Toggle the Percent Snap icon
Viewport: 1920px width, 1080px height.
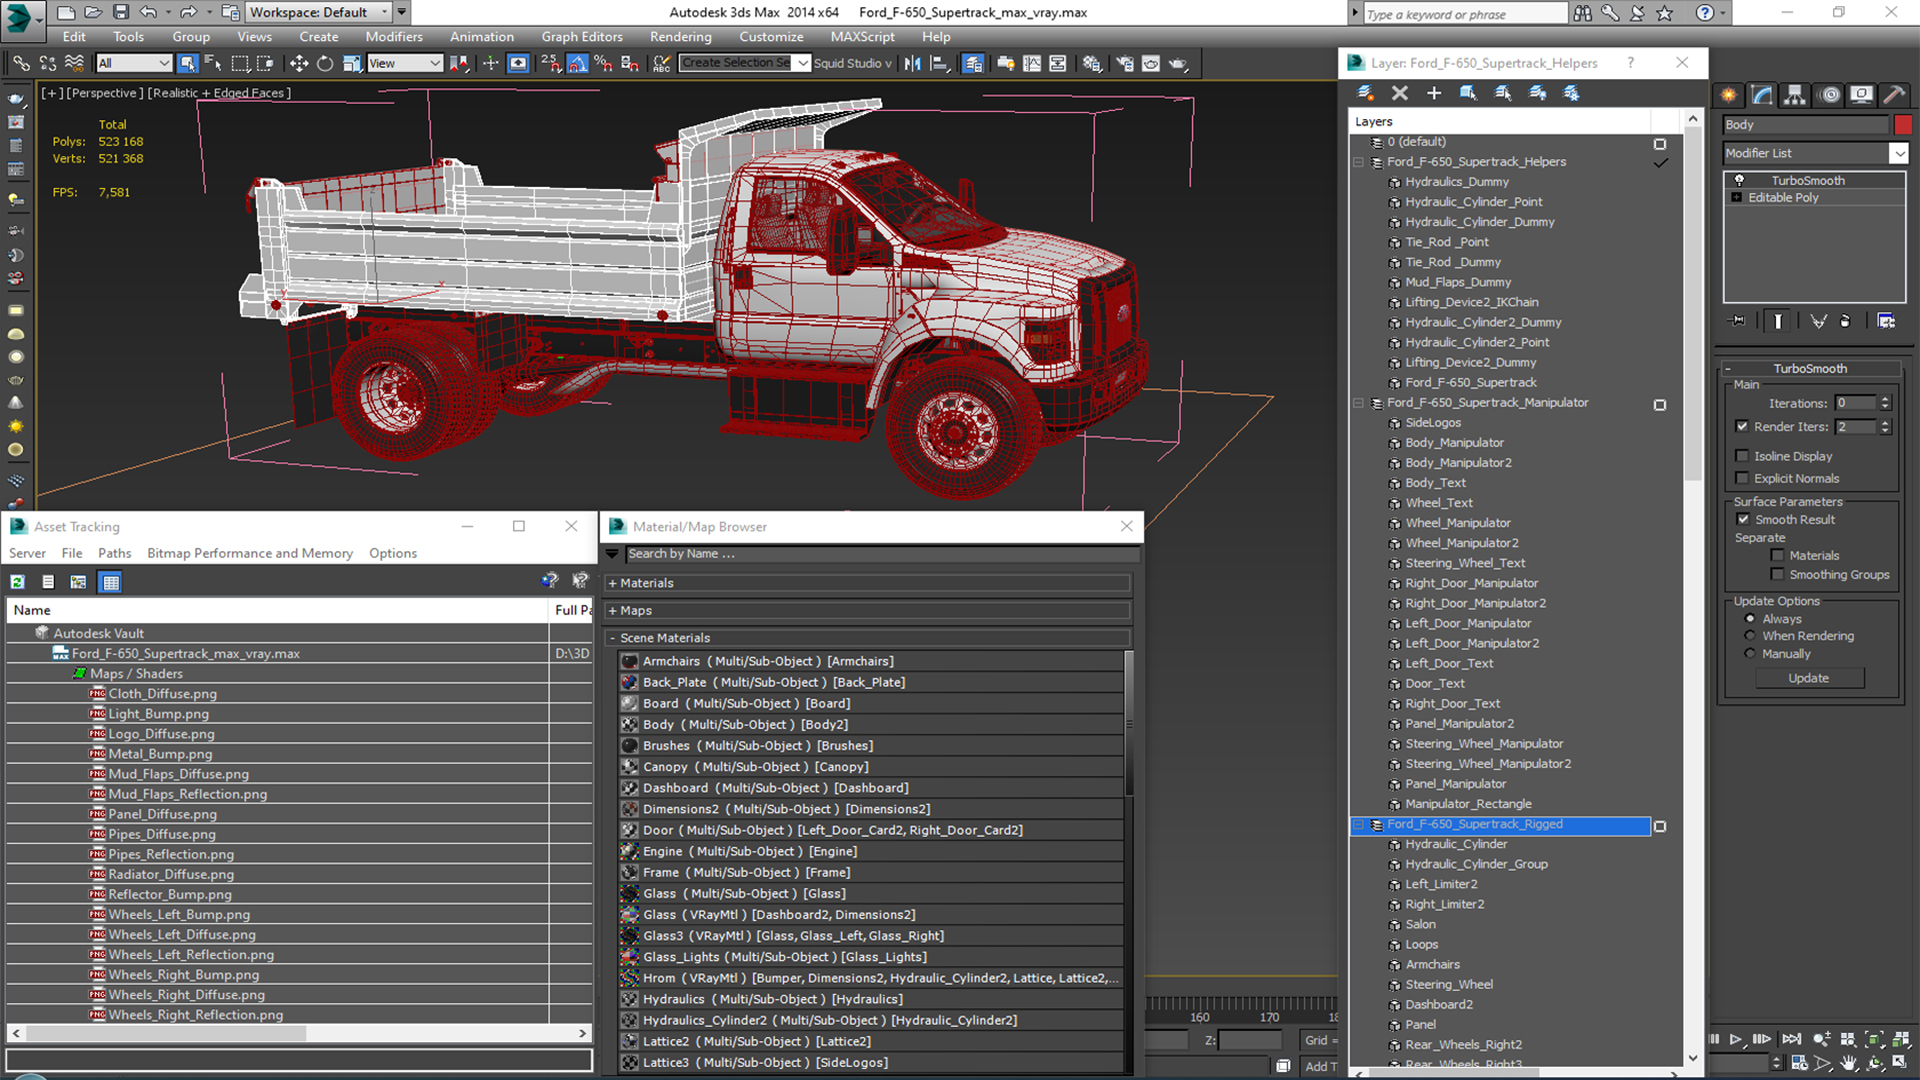(603, 63)
